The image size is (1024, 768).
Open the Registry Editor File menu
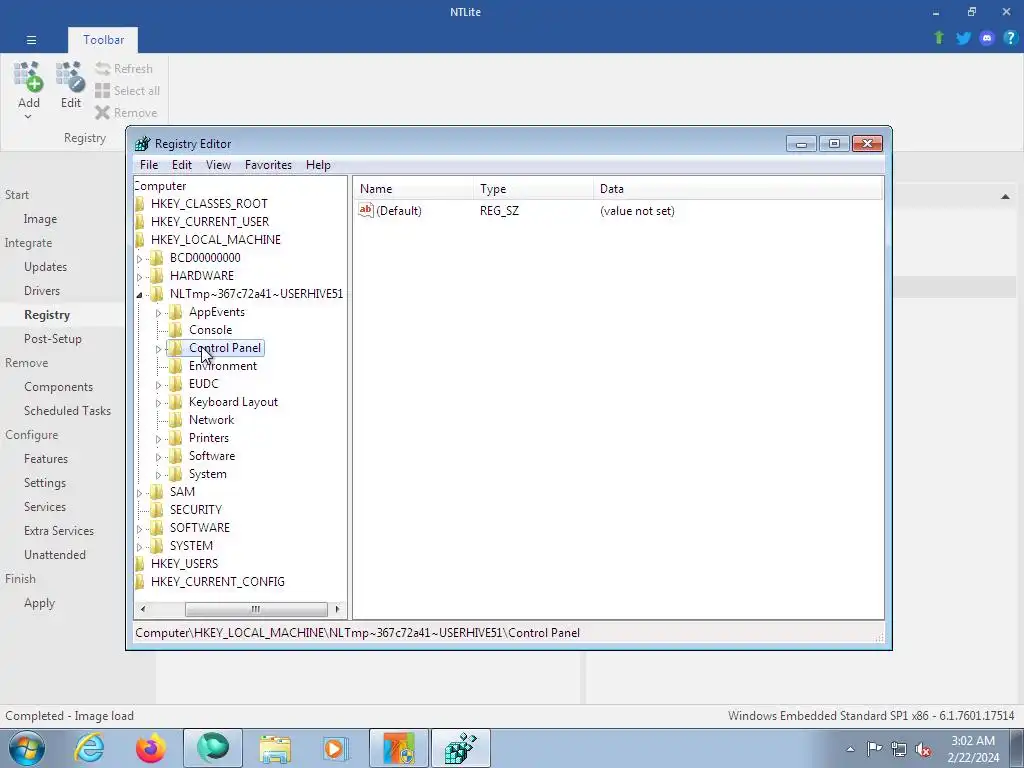tap(149, 165)
